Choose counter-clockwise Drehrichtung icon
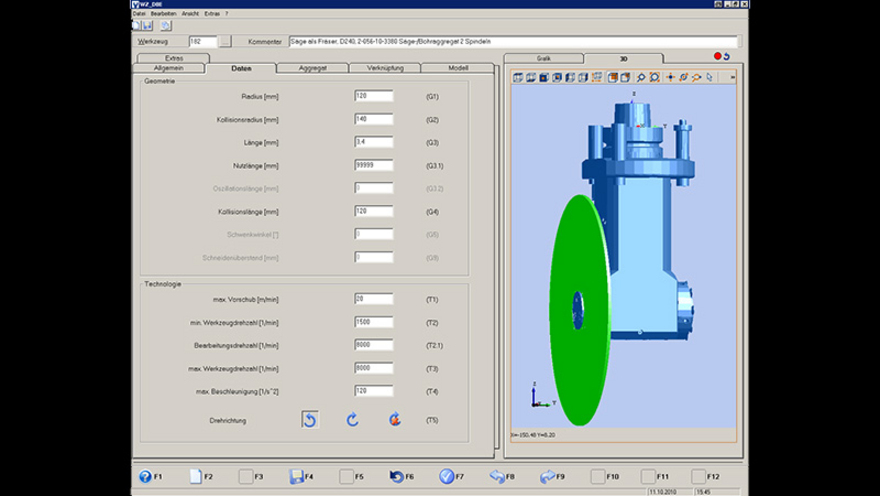Image resolution: width=880 pixels, height=496 pixels. tap(310, 420)
